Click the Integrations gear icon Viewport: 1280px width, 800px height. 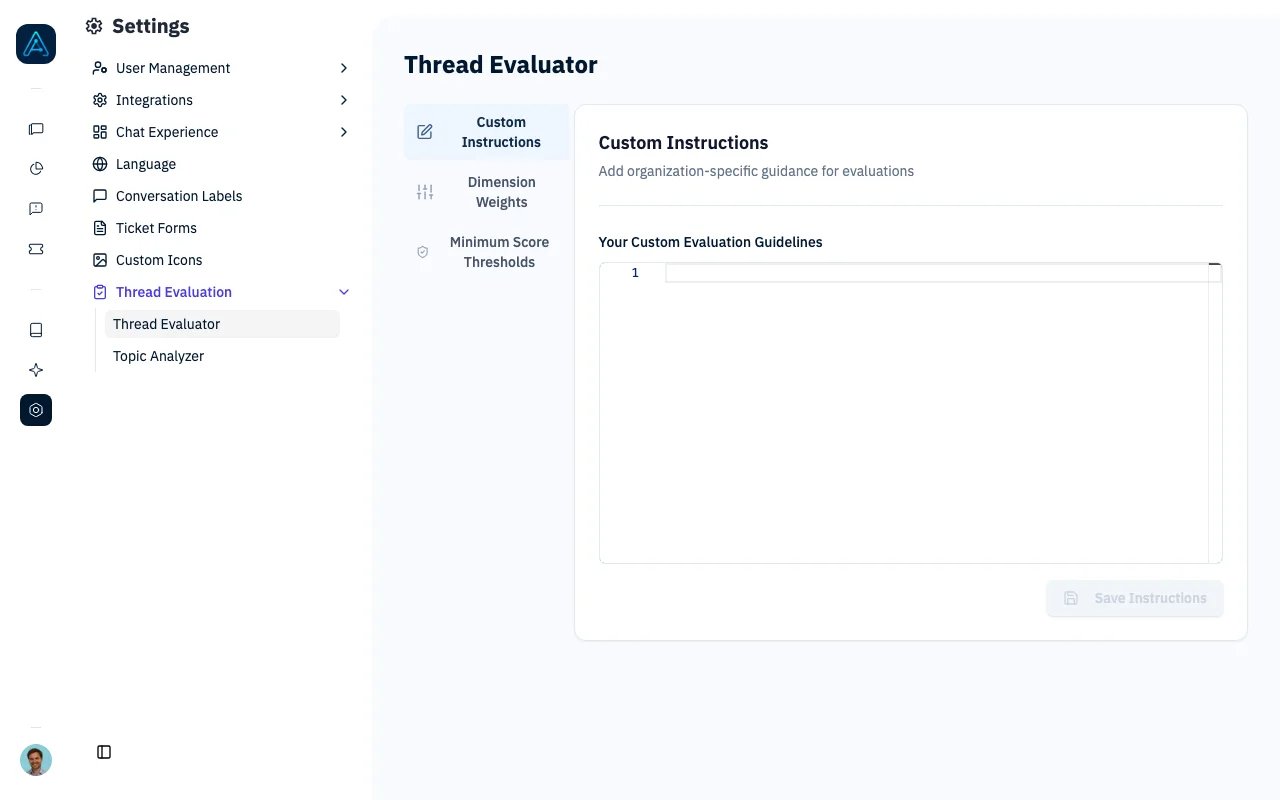point(100,100)
